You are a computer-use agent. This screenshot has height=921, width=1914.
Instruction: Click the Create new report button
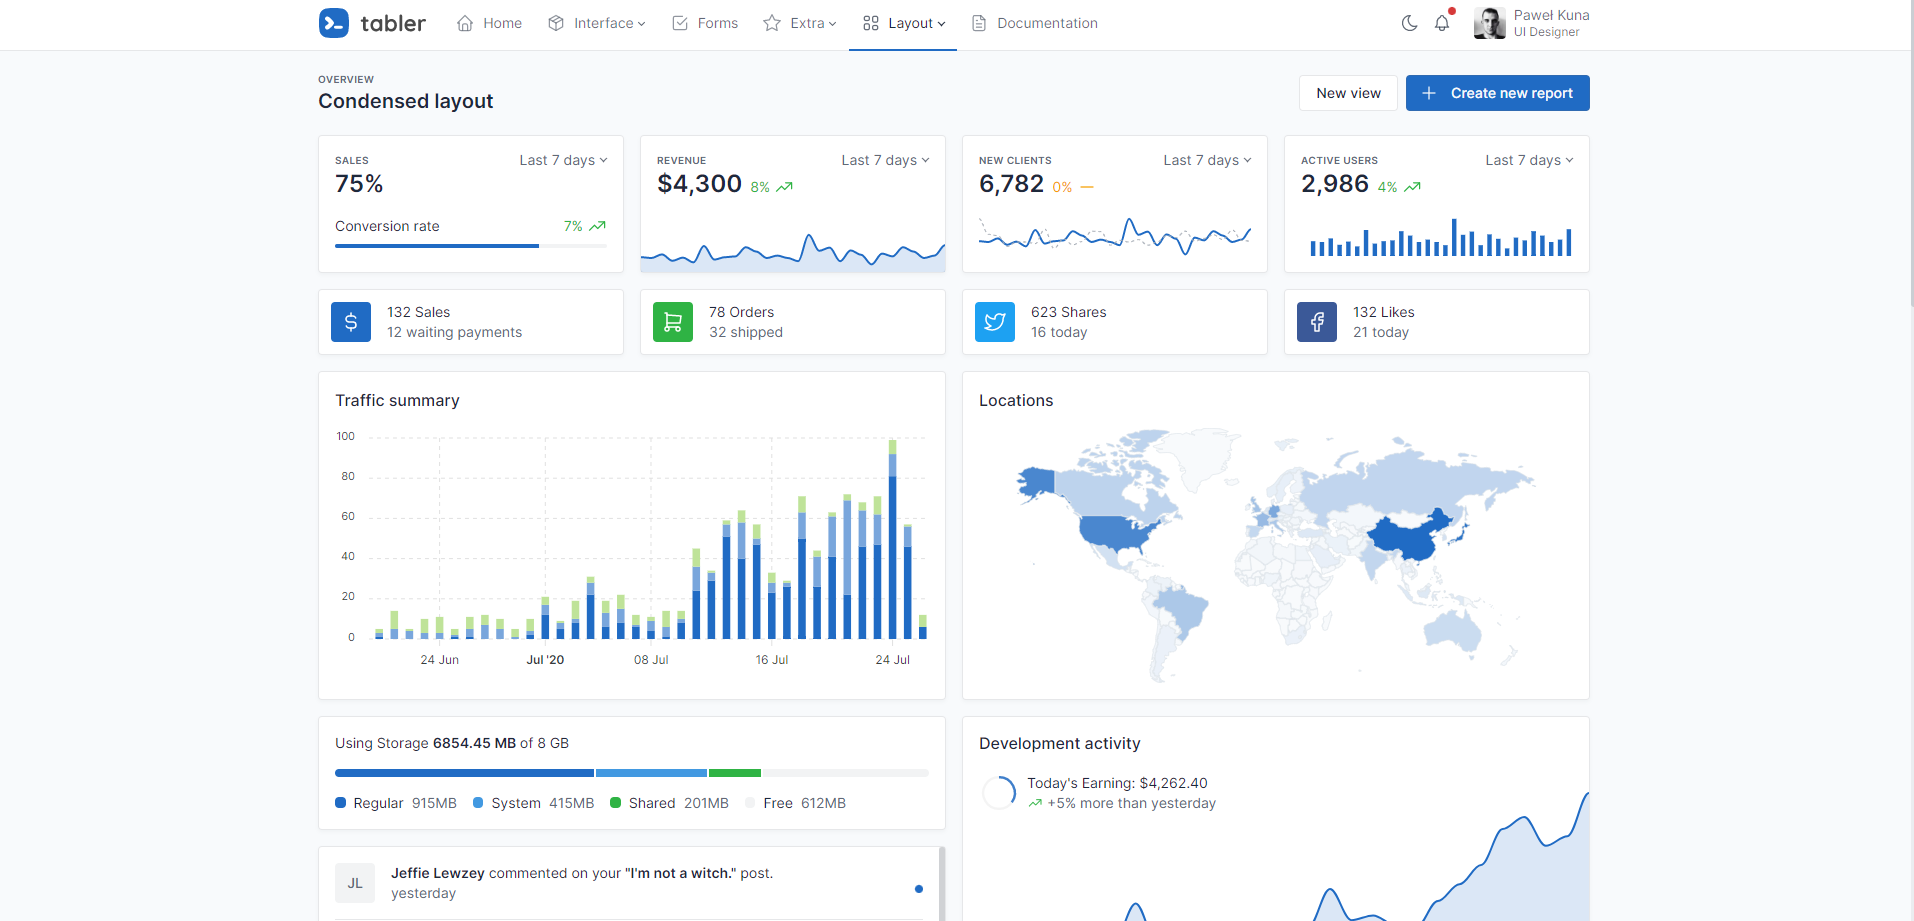[x=1498, y=93]
